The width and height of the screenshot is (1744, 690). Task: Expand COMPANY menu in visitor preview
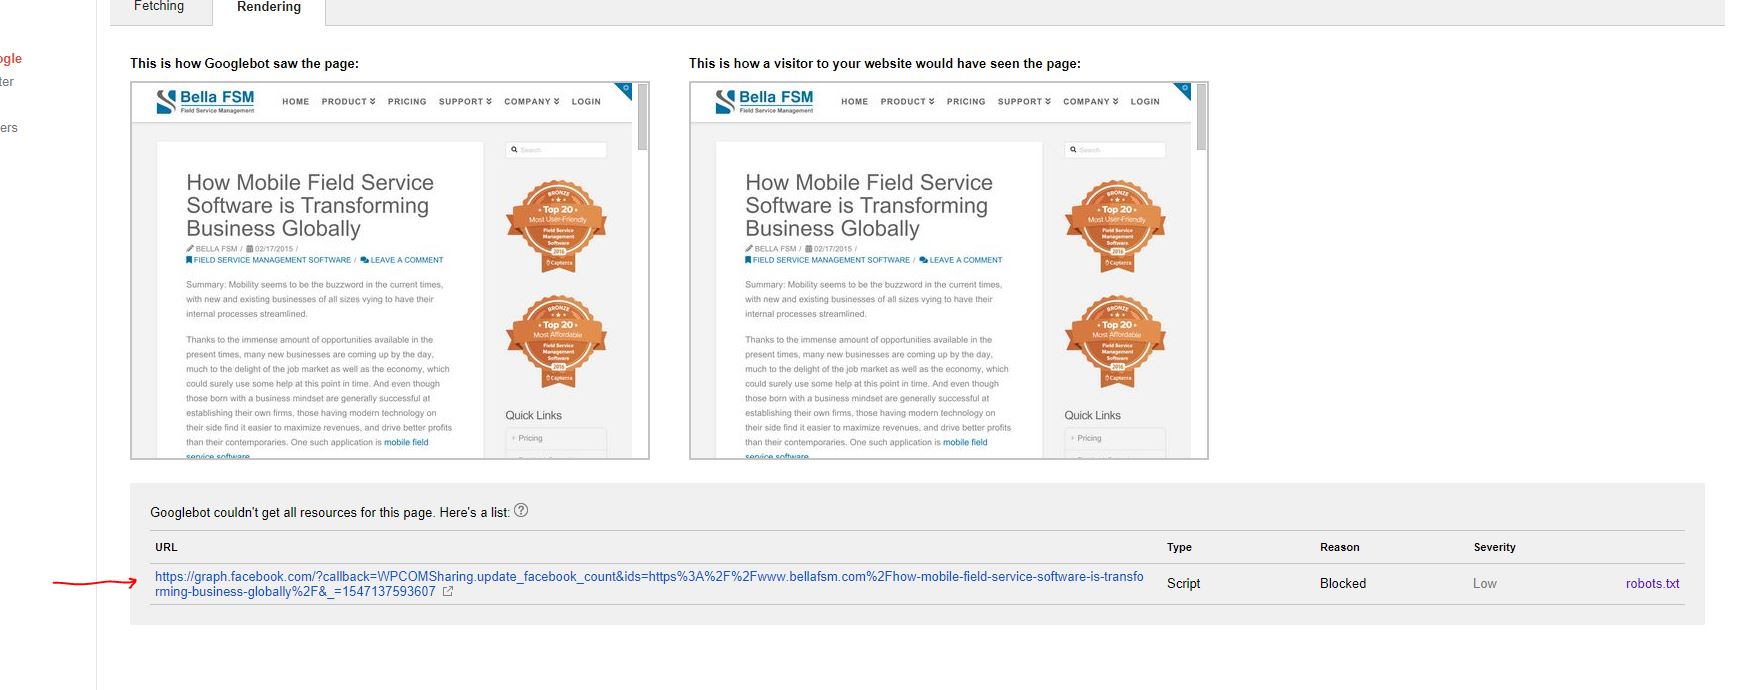point(1090,102)
